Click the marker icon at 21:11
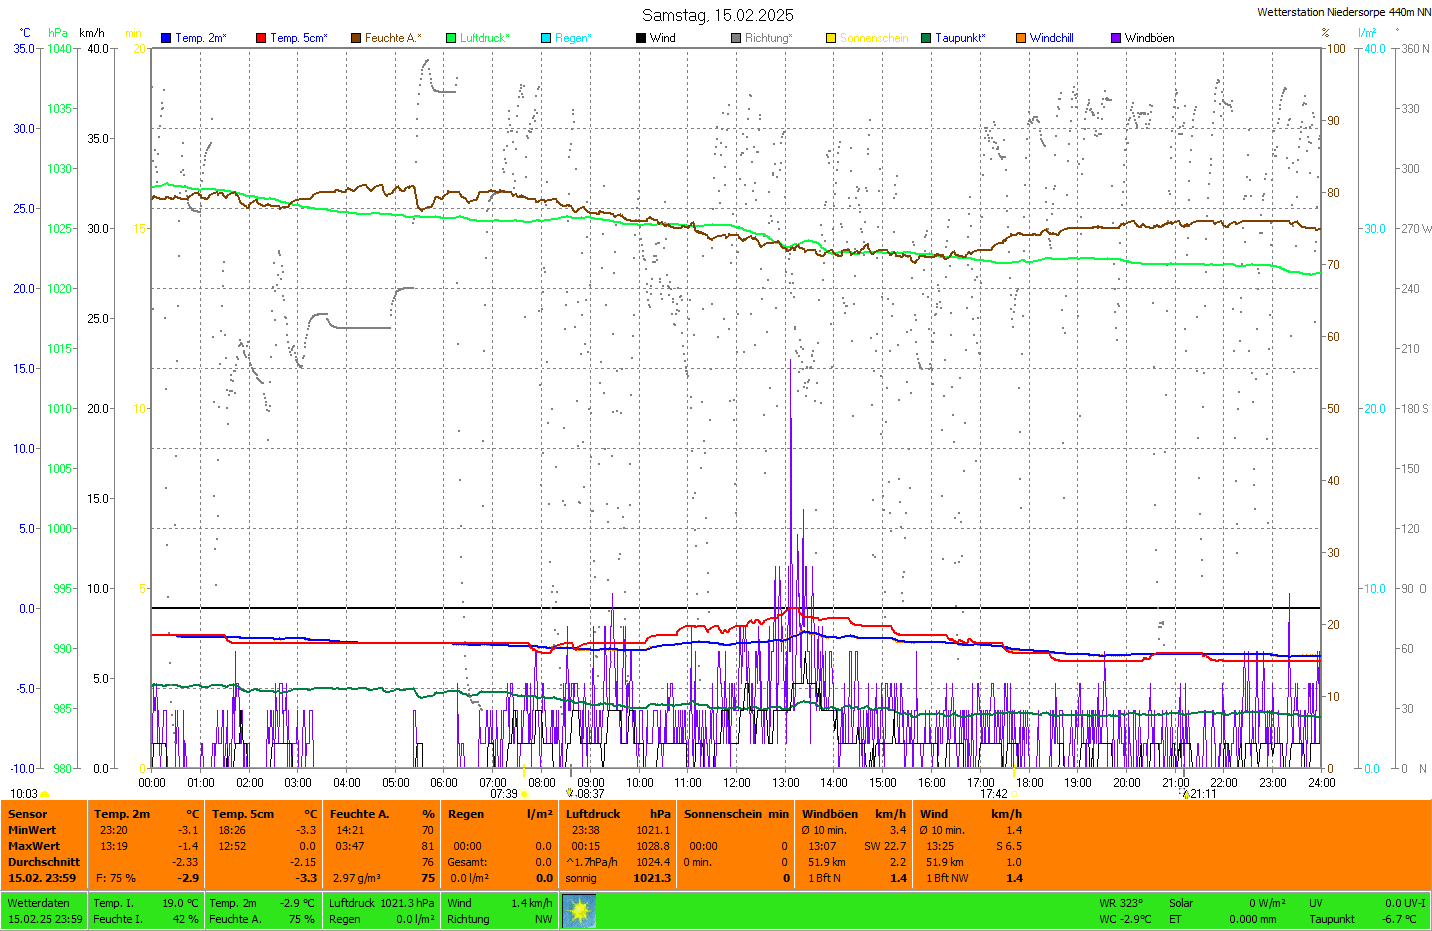Screen dimensions: 1432x931 tap(1186, 794)
